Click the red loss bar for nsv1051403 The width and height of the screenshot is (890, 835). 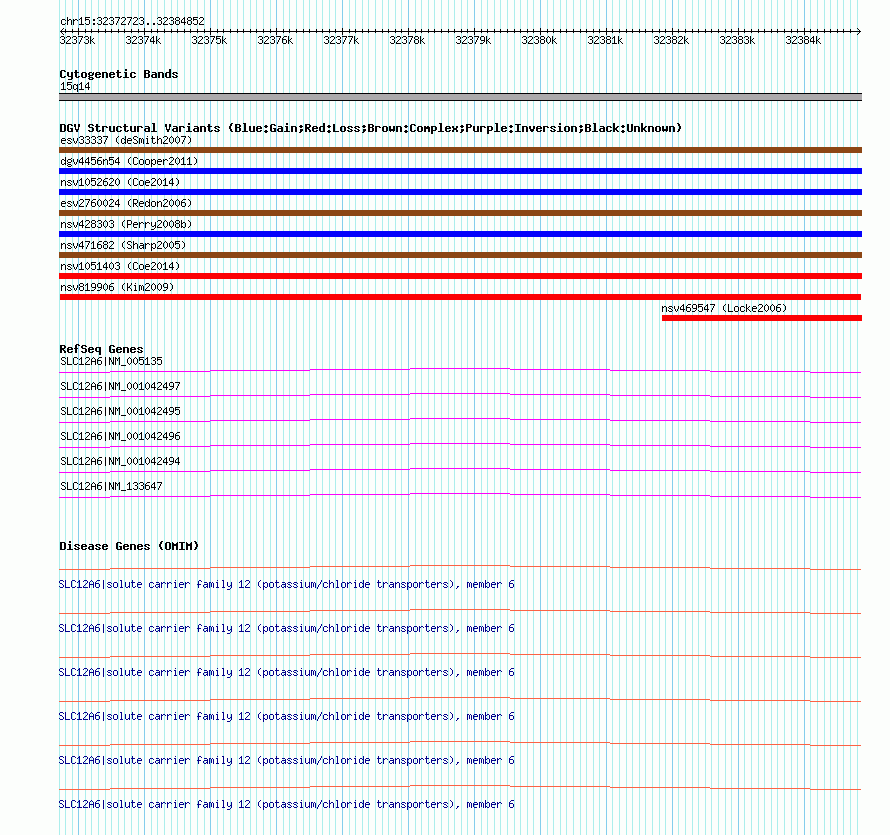(460, 276)
